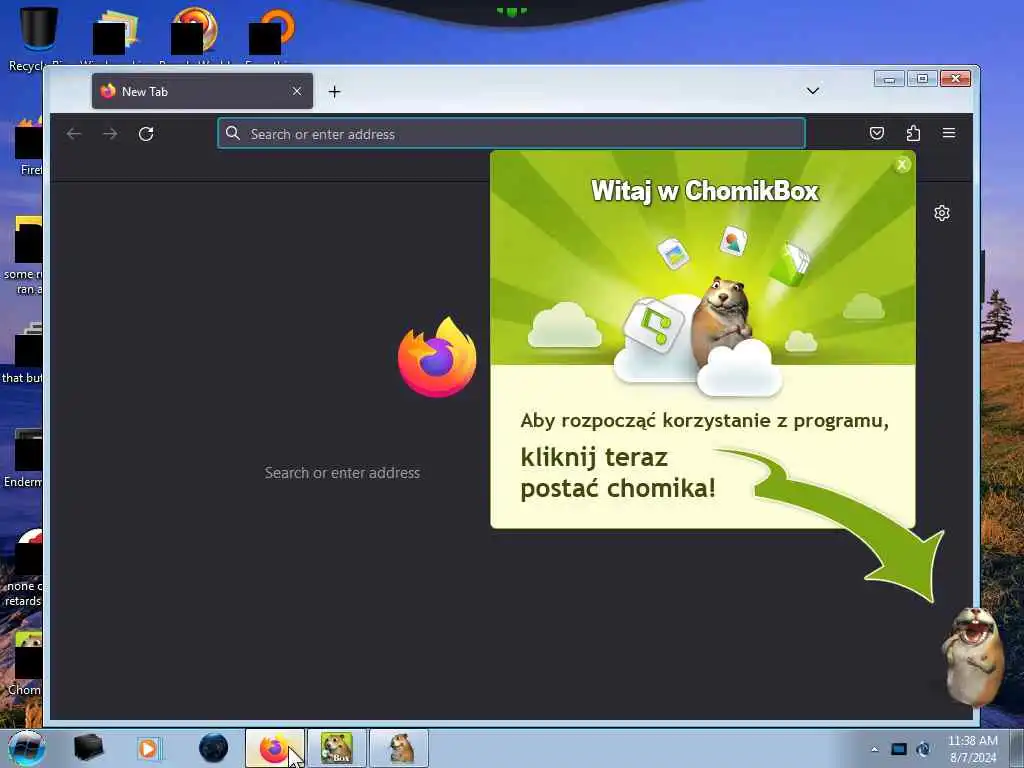Image resolution: width=1024 pixels, height=768 pixels.
Task: Open the hamster taskbar button
Action: [x=399, y=748]
